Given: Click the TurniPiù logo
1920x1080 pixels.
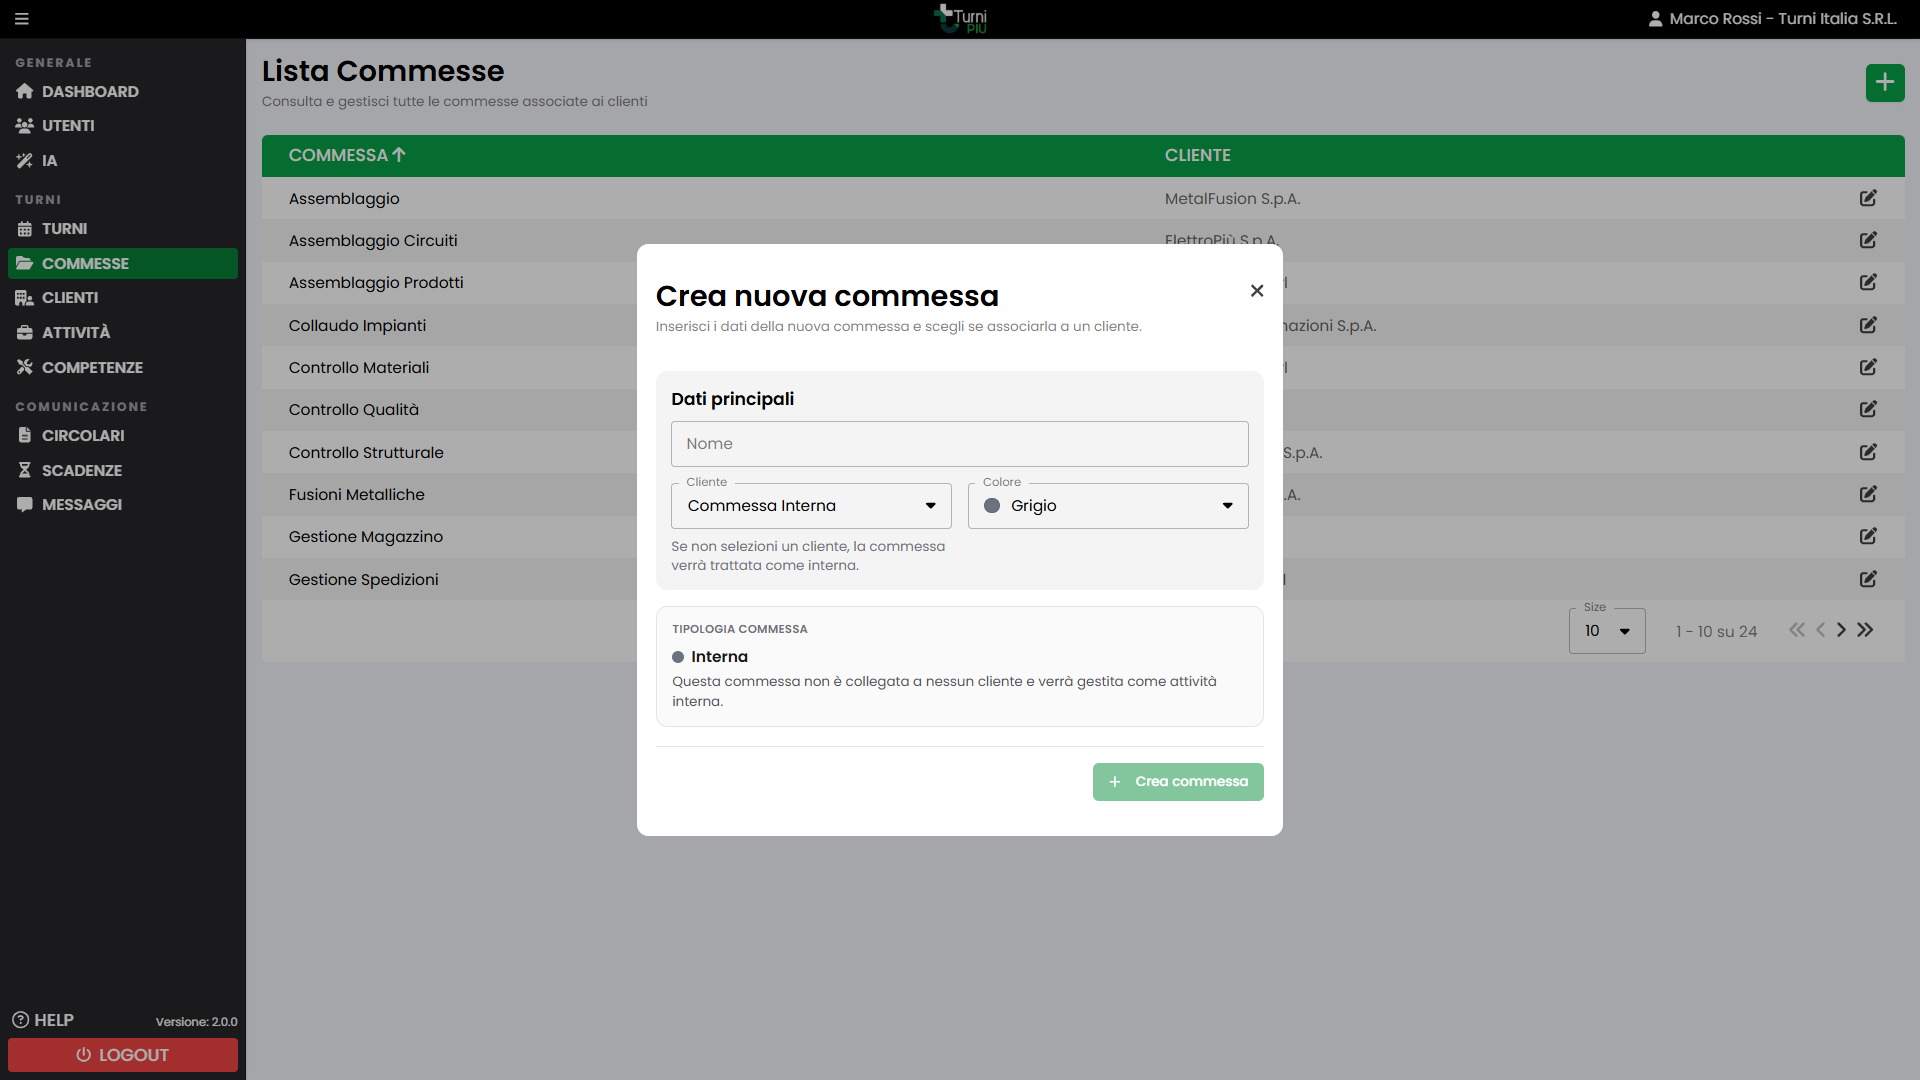Looking at the screenshot, I should pyautogui.click(x=960, y=19).
